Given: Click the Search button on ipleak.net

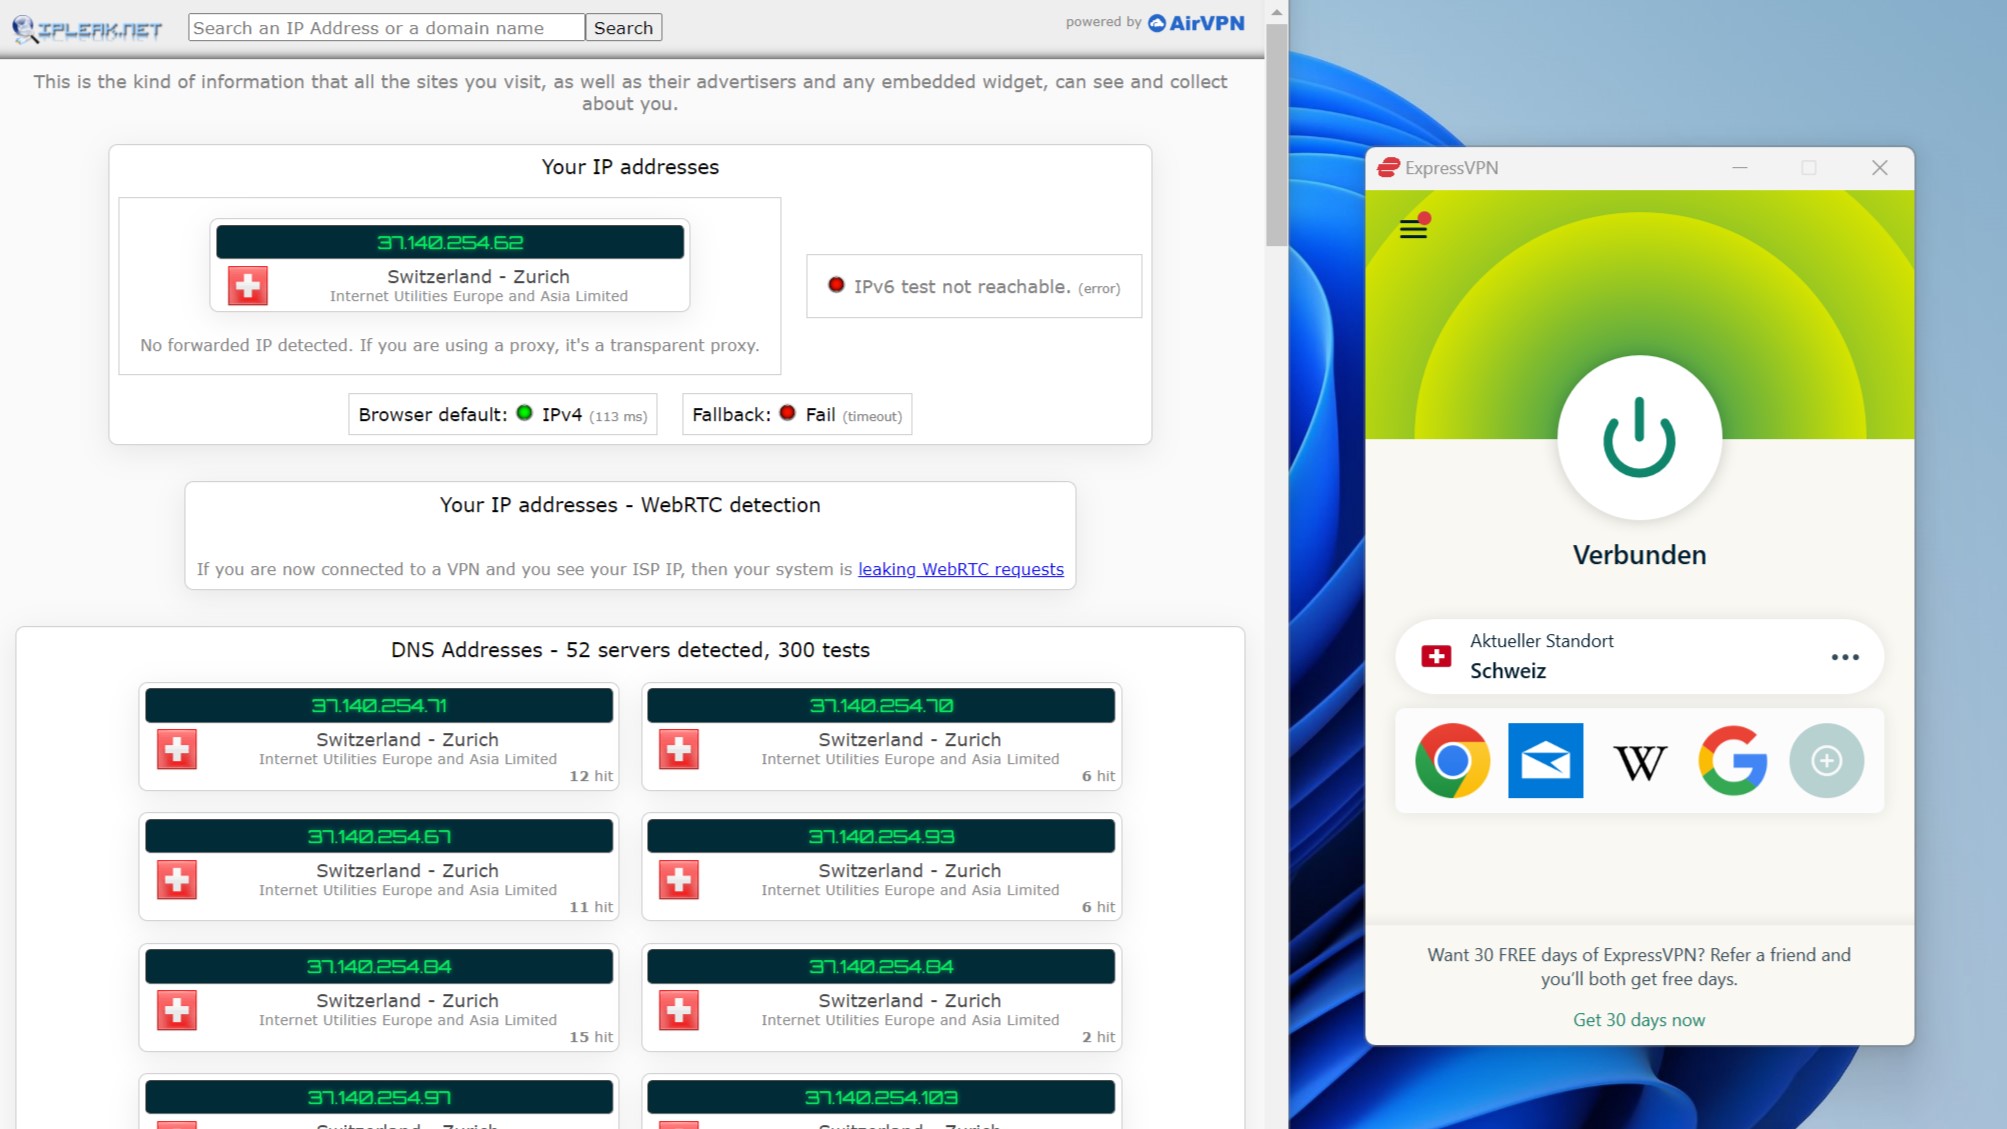Looking at the screenshot, I should (x=623, y=28).
